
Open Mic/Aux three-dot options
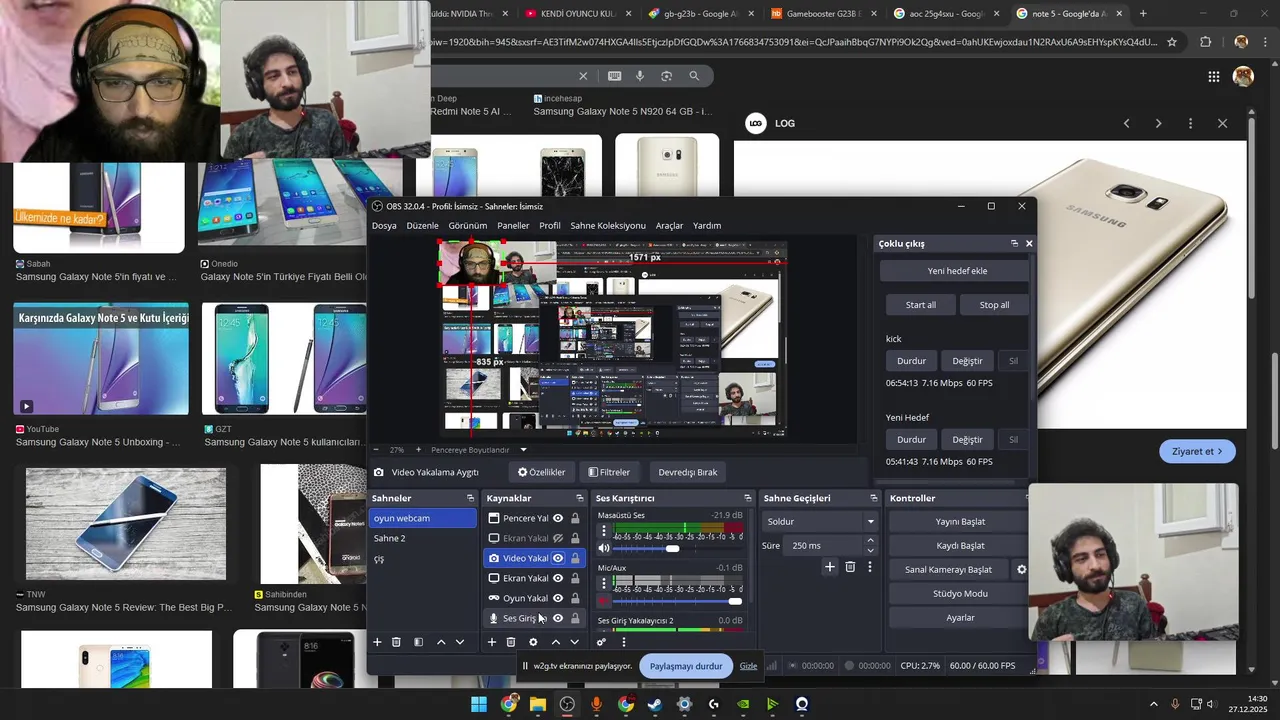pyautogui.click(x=603, y=584)
